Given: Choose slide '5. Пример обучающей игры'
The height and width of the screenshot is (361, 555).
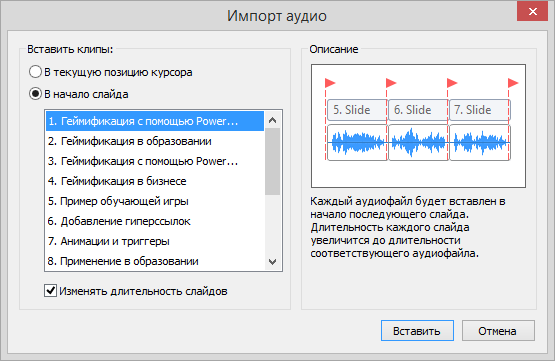Looking at the screenshot, I should (155, 201).
